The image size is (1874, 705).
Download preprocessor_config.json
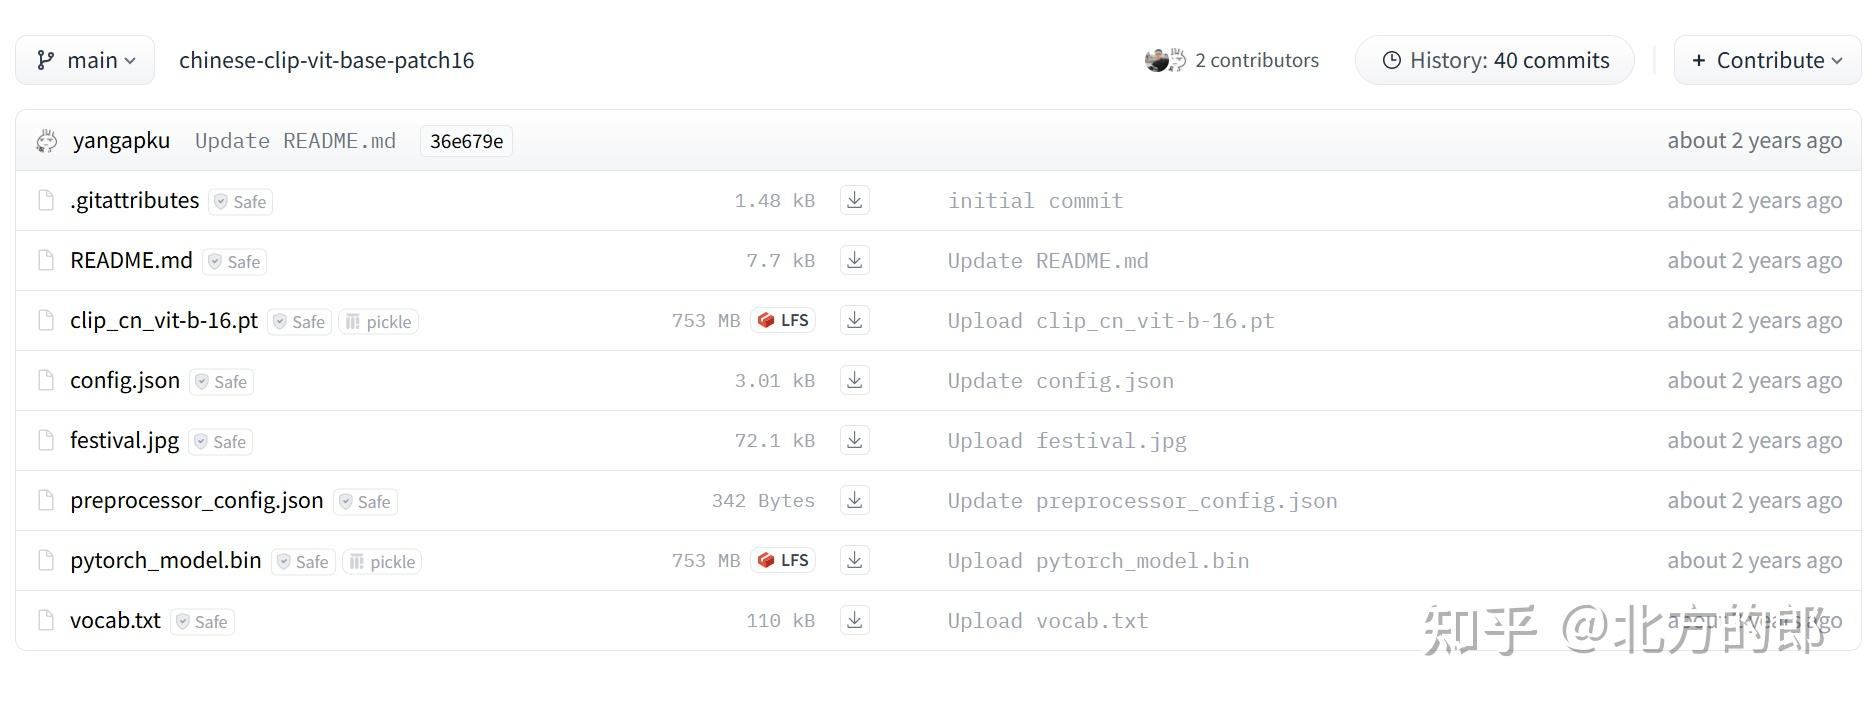pyautogui.click(x=854, y=500)
